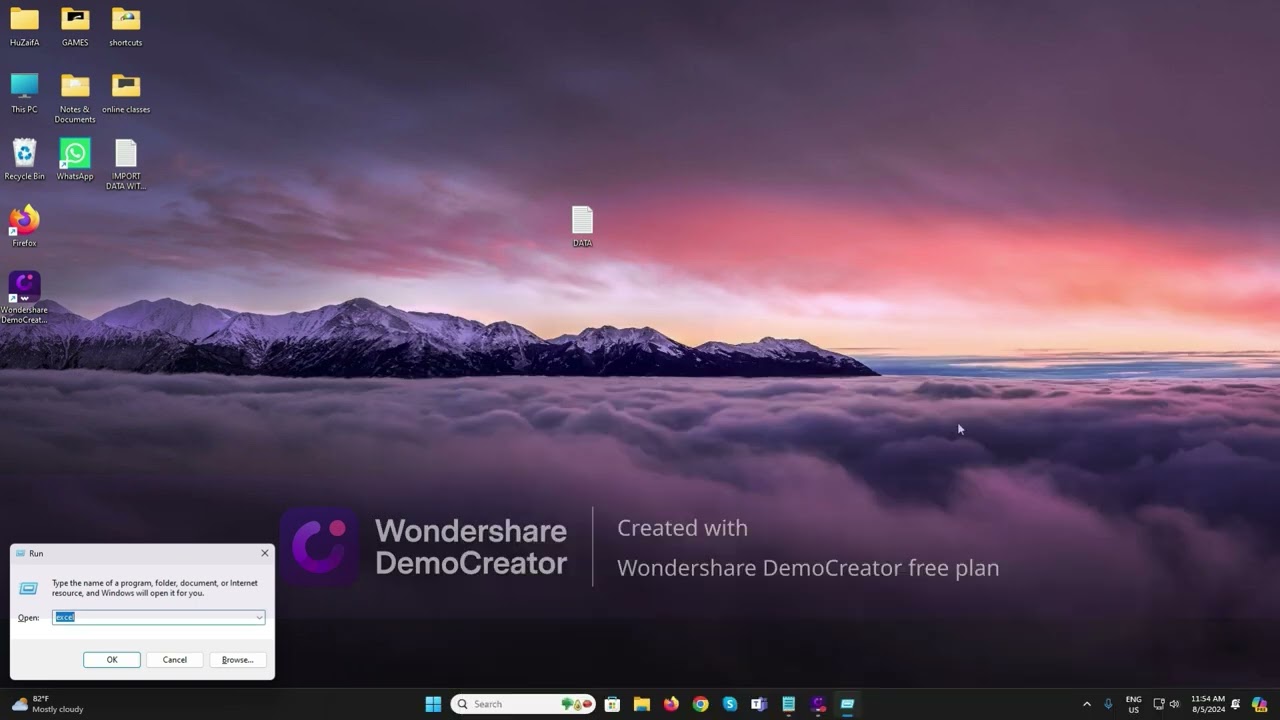The width and height of the screenshot is (1280, 720).
Task: Open the Copilot icon in tray
Action: [x=1260, y=704]
